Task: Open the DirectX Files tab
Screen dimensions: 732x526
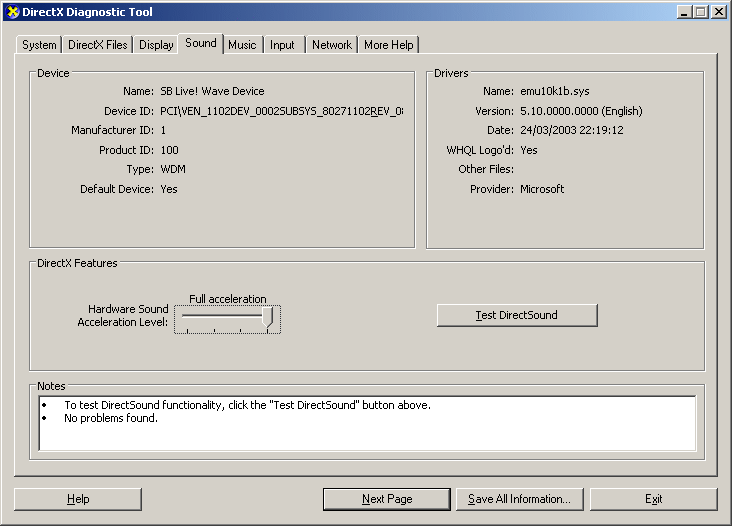Action: 98,45
